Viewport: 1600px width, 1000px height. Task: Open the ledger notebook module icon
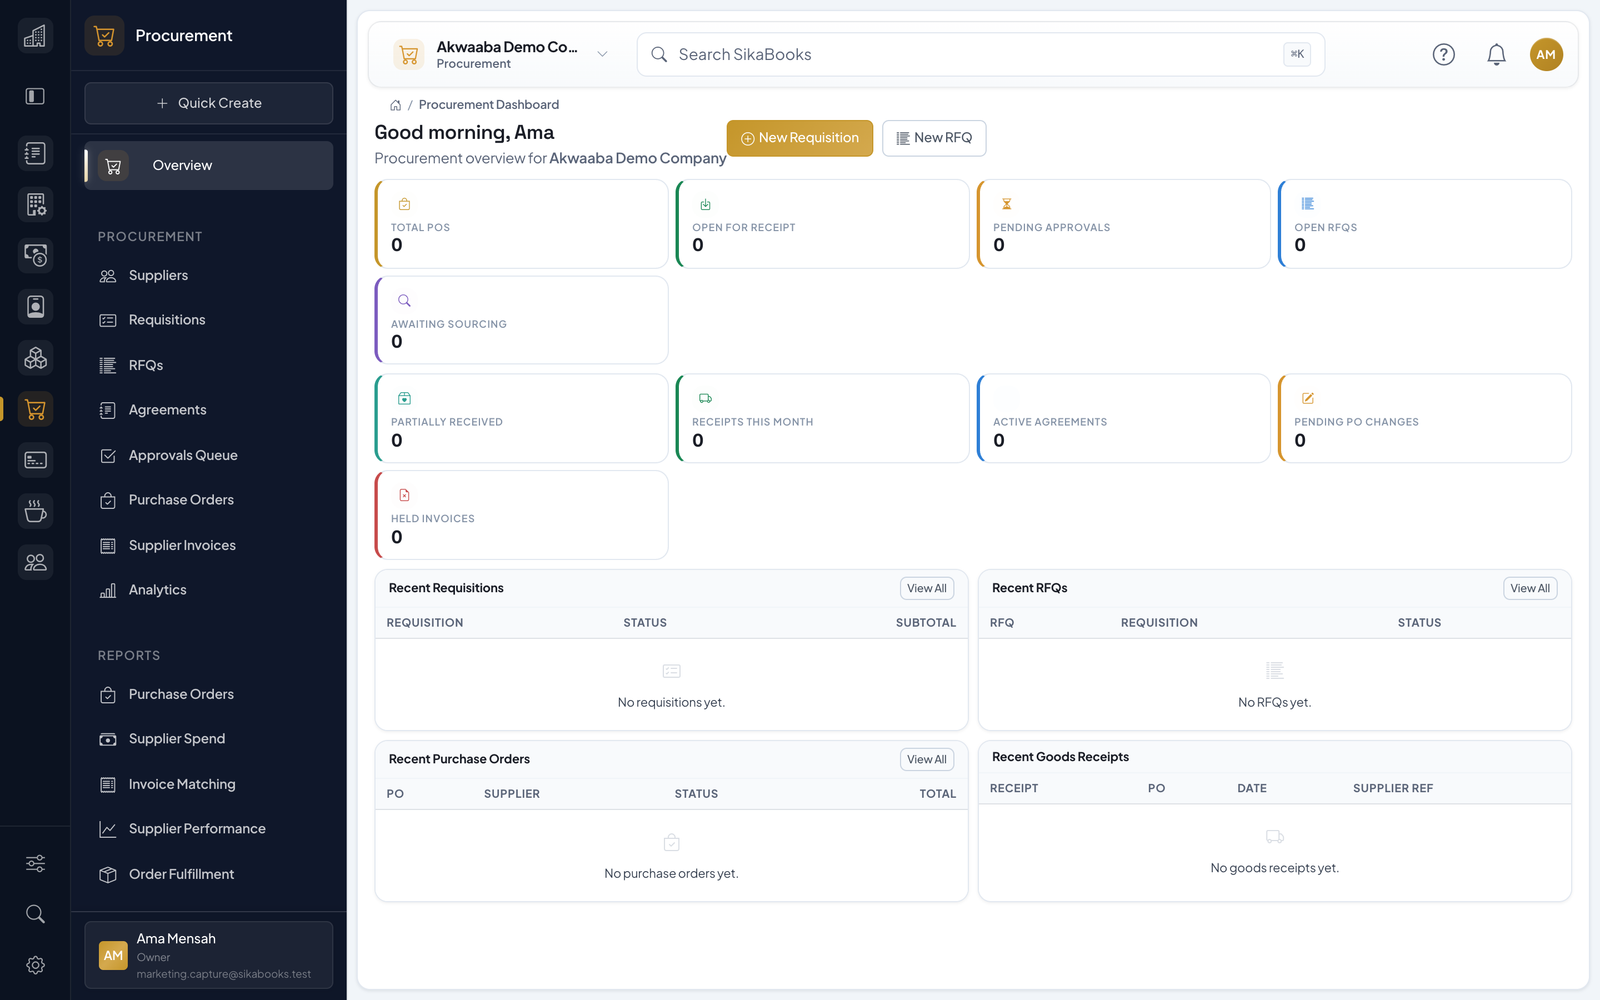(35, 153)
